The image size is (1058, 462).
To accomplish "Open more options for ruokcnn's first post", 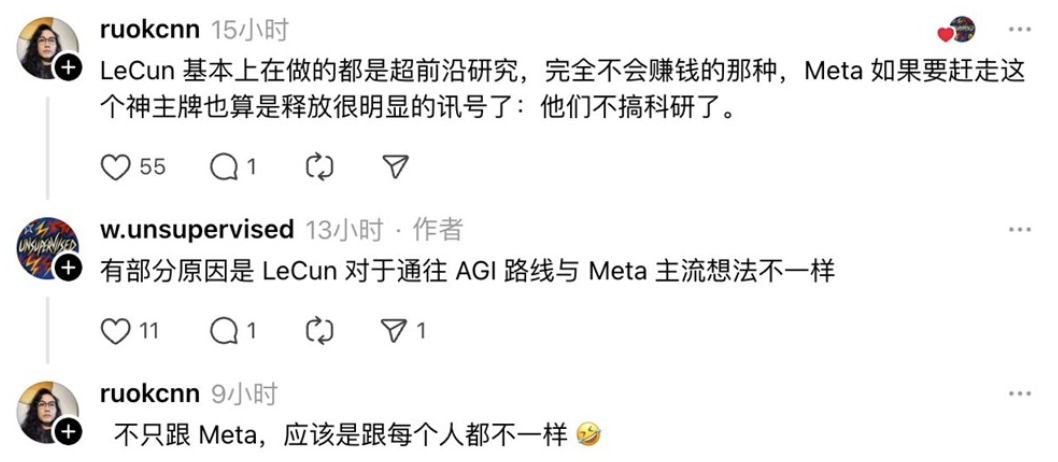I will click(x=1019, y=30).
